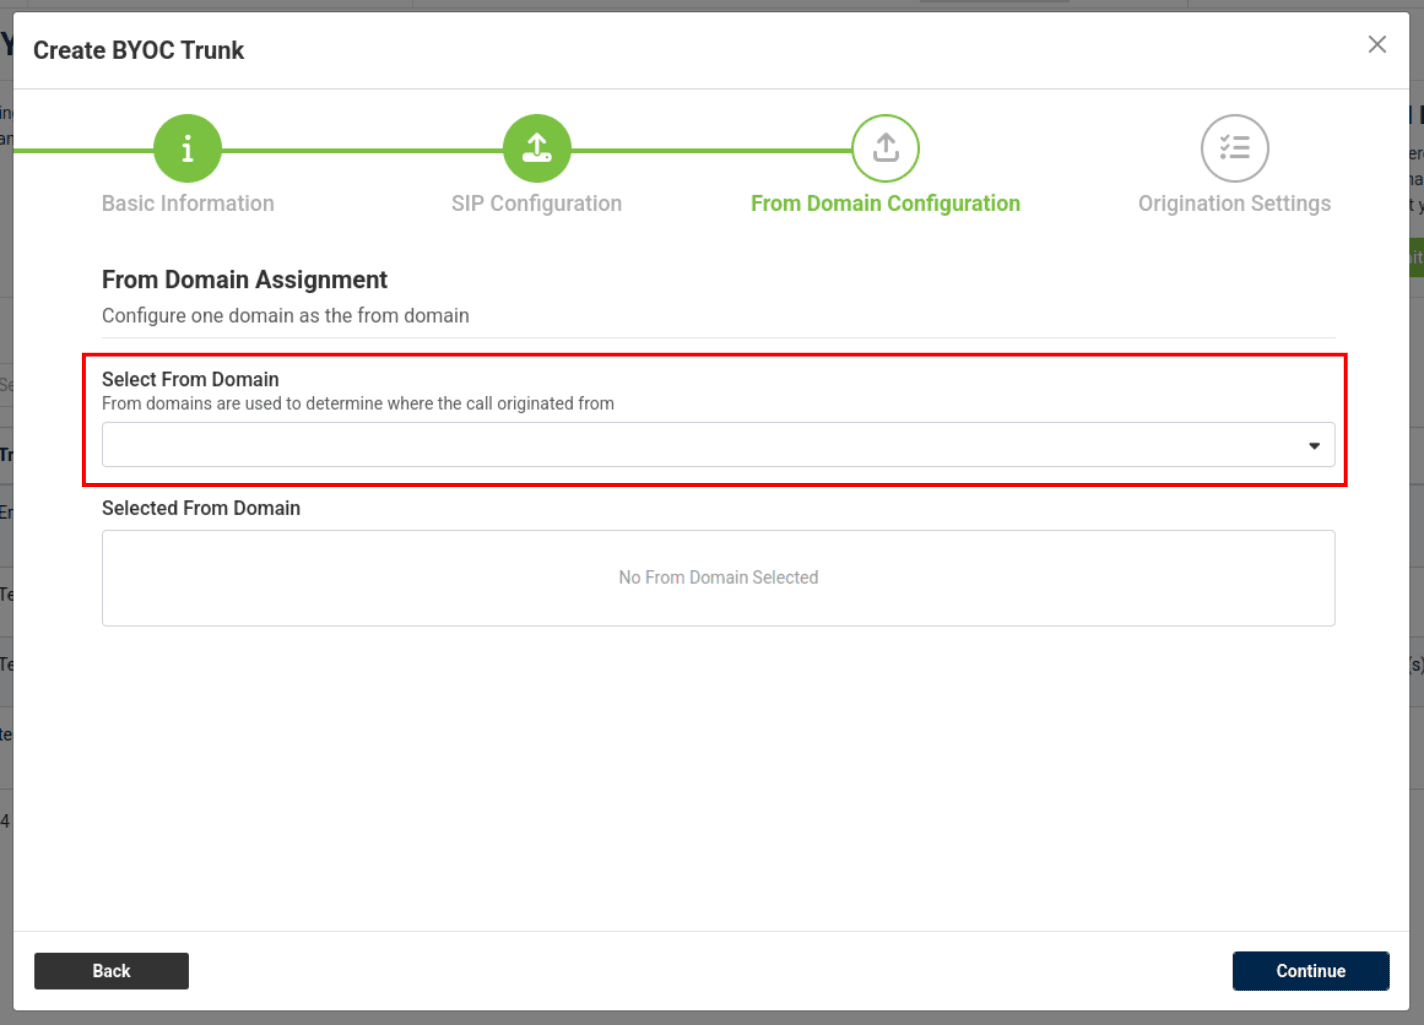Click the 'Select From Domain' field label

(x=190, y=380)
